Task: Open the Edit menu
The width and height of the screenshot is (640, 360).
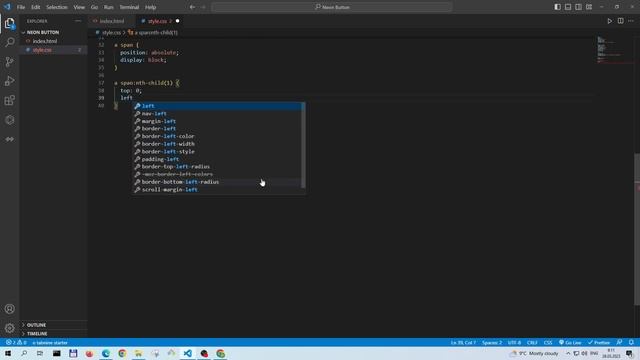Action: pos(36,7)
